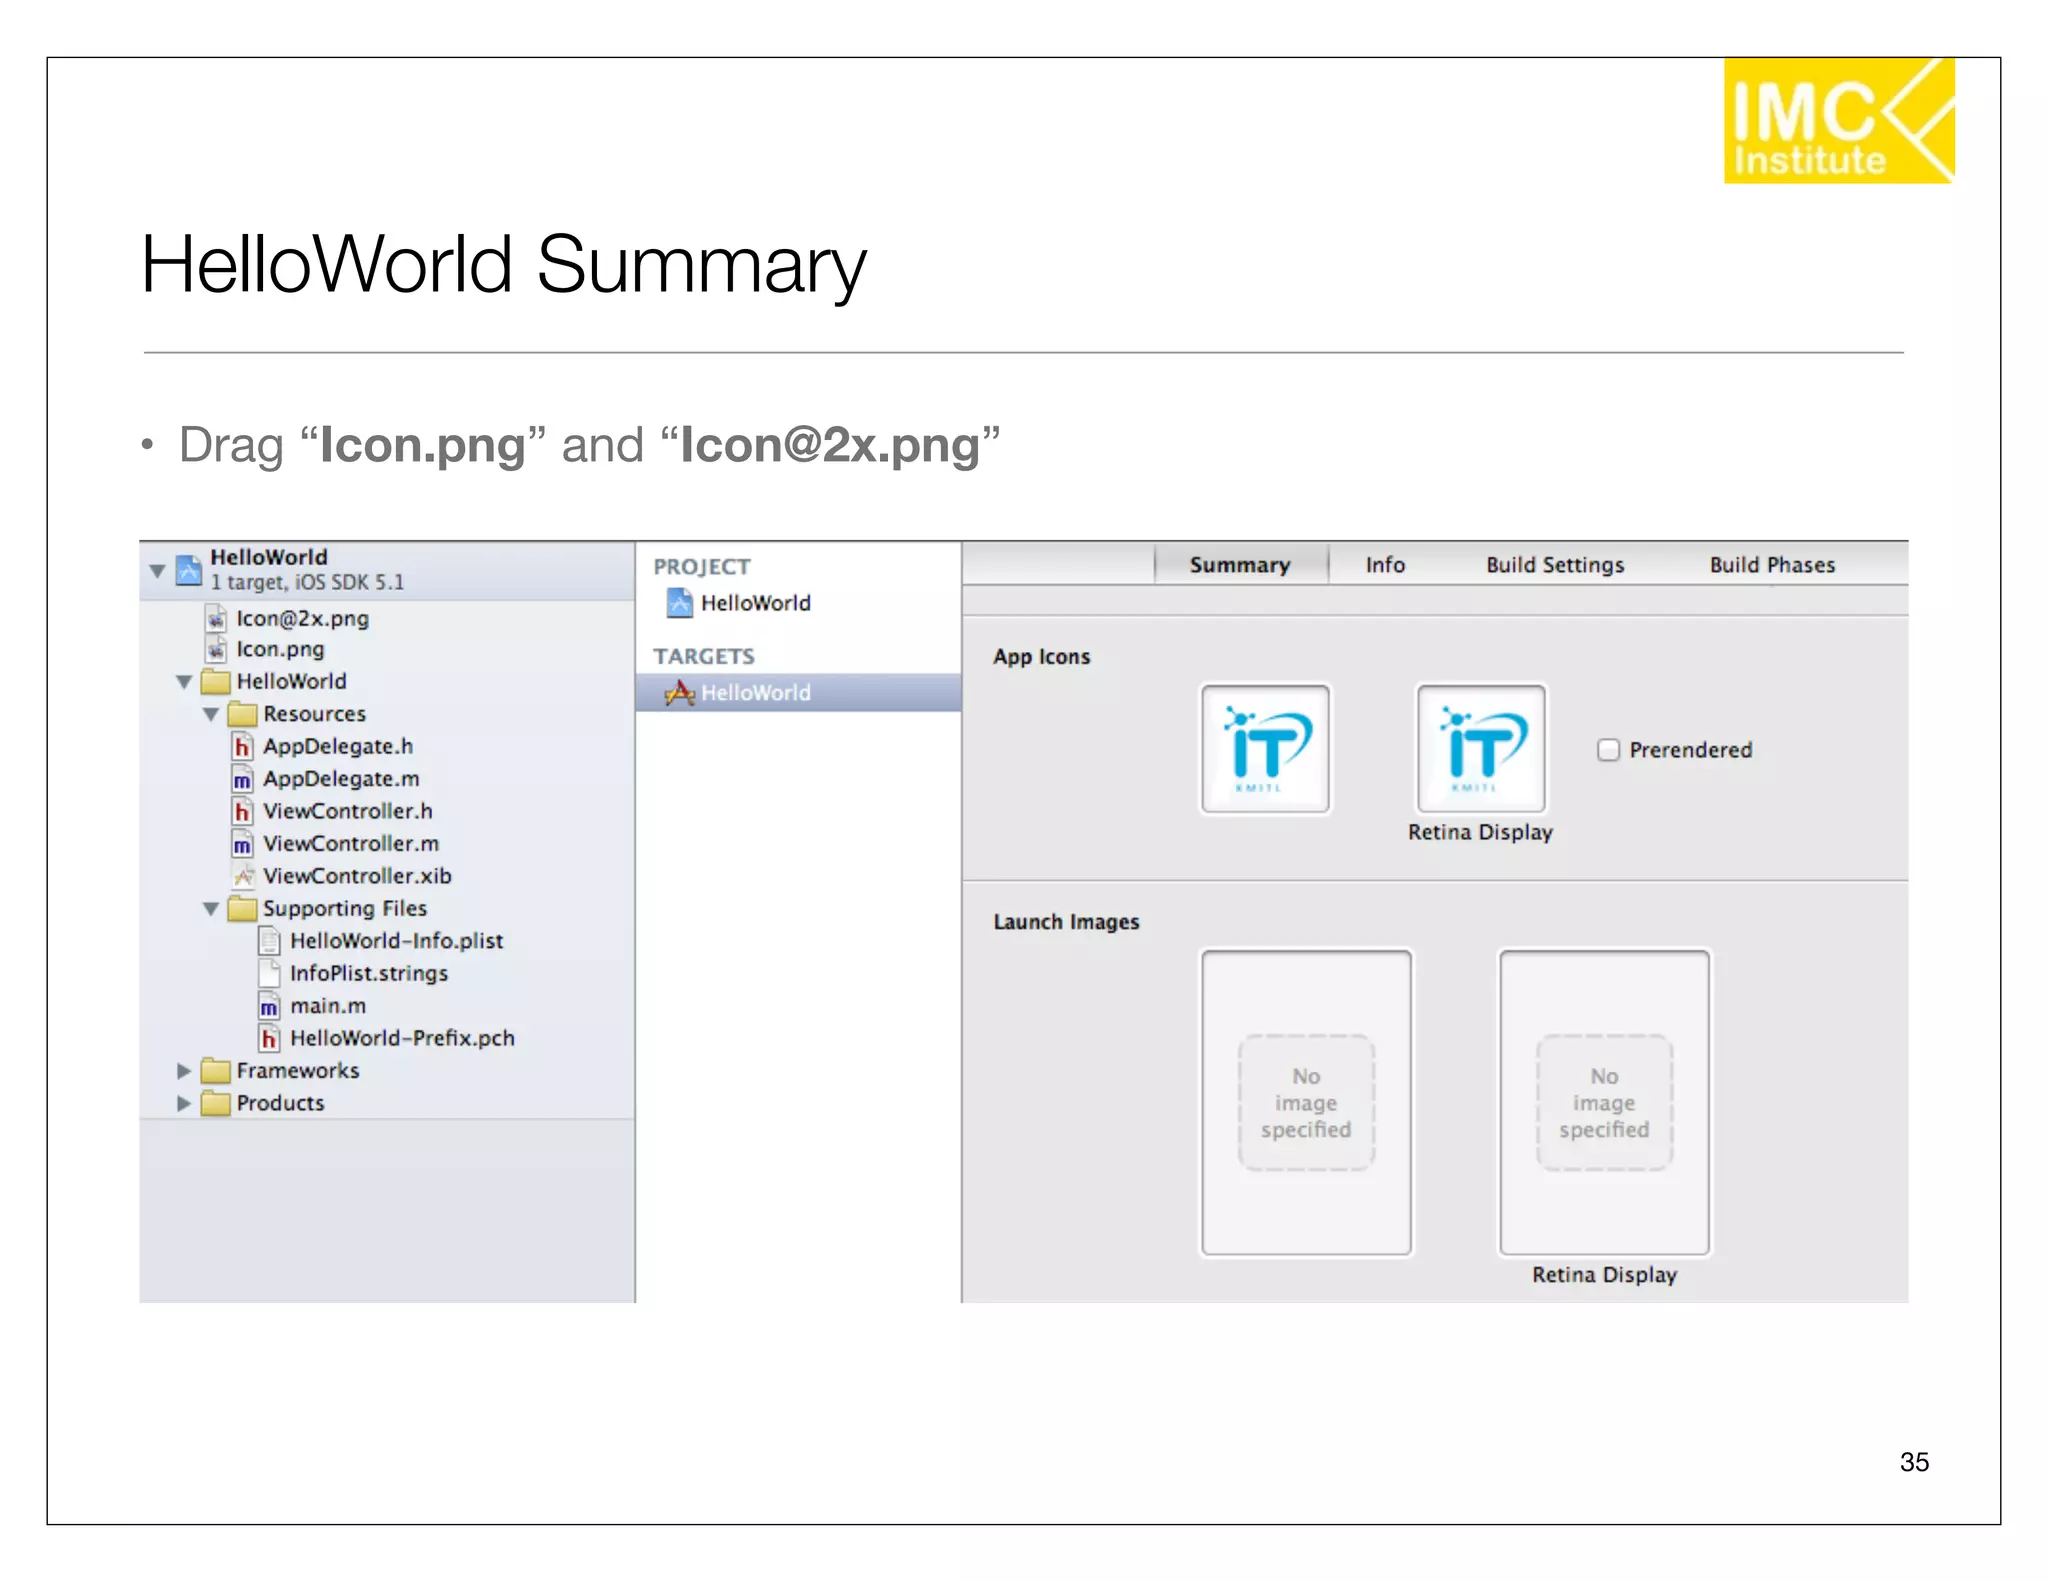
Task: Select "Icon@2x.png" in the file list
Action: pos(303,619)
